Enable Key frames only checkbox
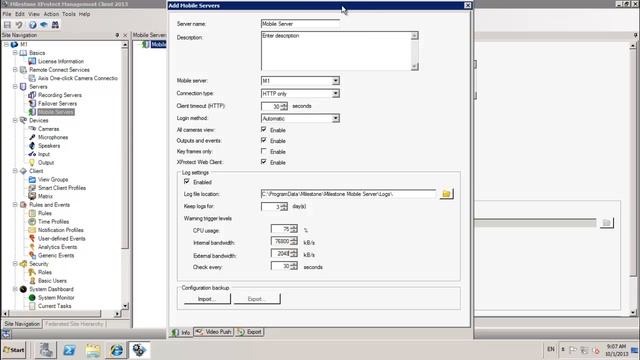 coord(264,151)
